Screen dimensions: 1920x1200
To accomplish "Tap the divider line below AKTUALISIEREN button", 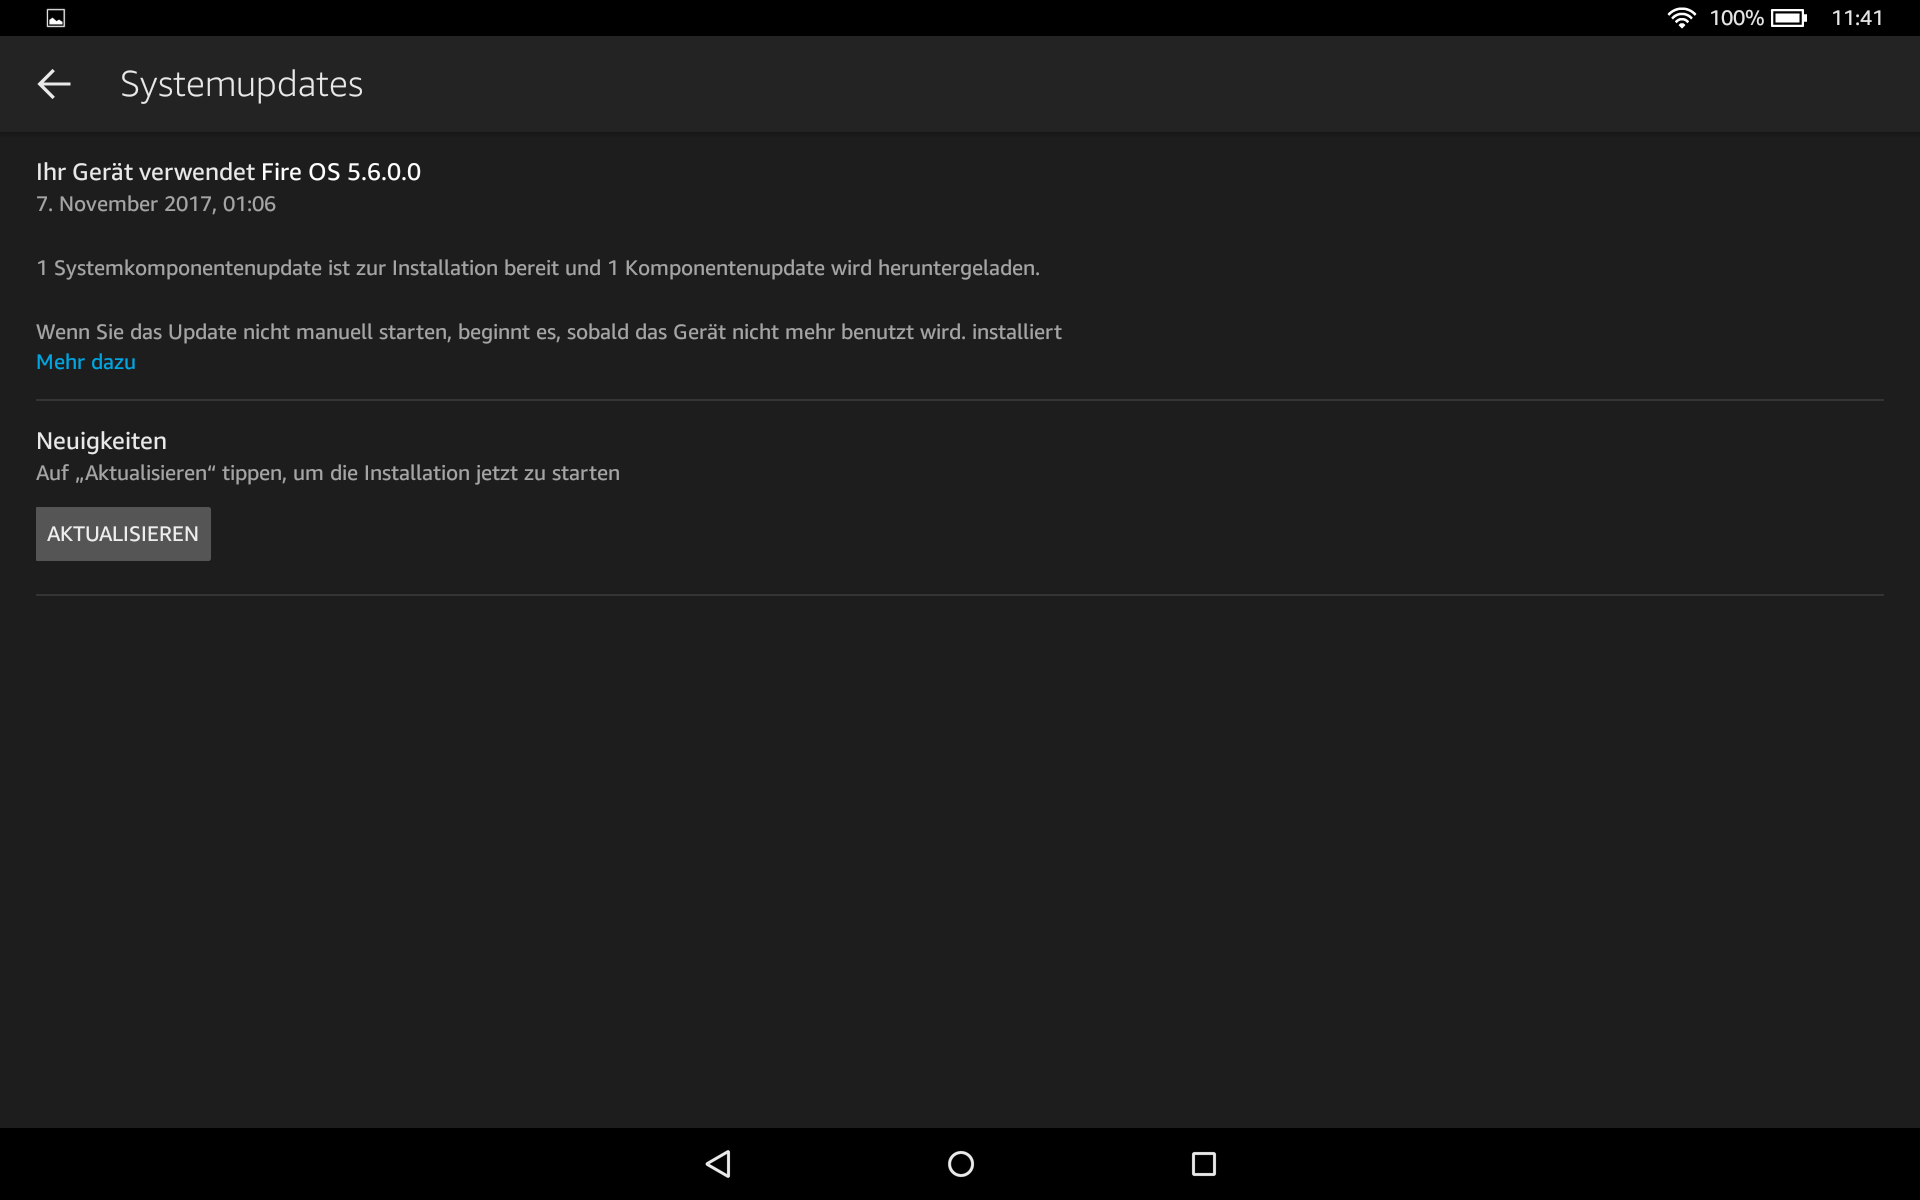I will (x=960, y=595).
